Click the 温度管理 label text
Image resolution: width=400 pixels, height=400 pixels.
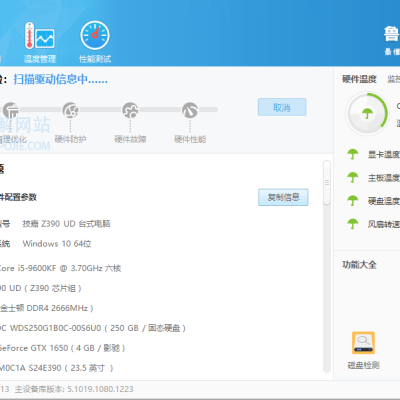[40, 59]
